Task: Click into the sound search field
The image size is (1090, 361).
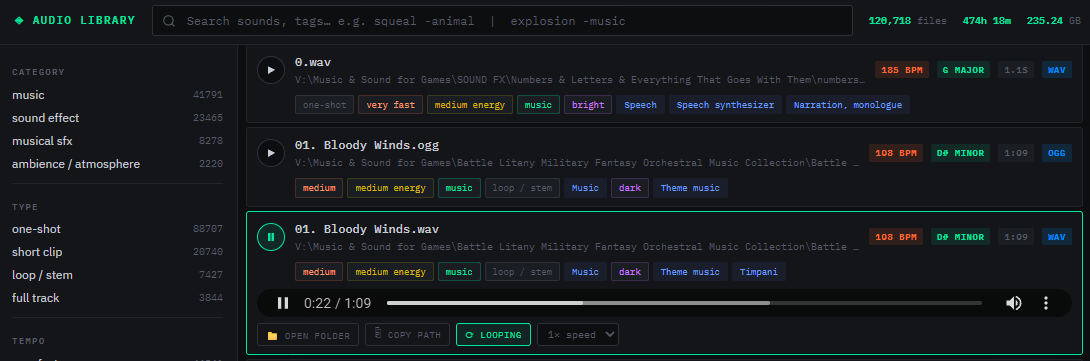Action: (x=502, y=21)
